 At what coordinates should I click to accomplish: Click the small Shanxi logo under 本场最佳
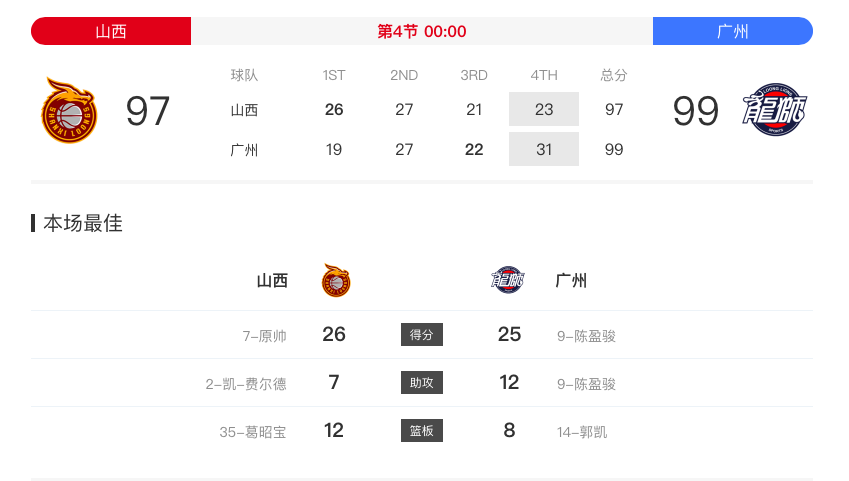[x=336, y=280]
